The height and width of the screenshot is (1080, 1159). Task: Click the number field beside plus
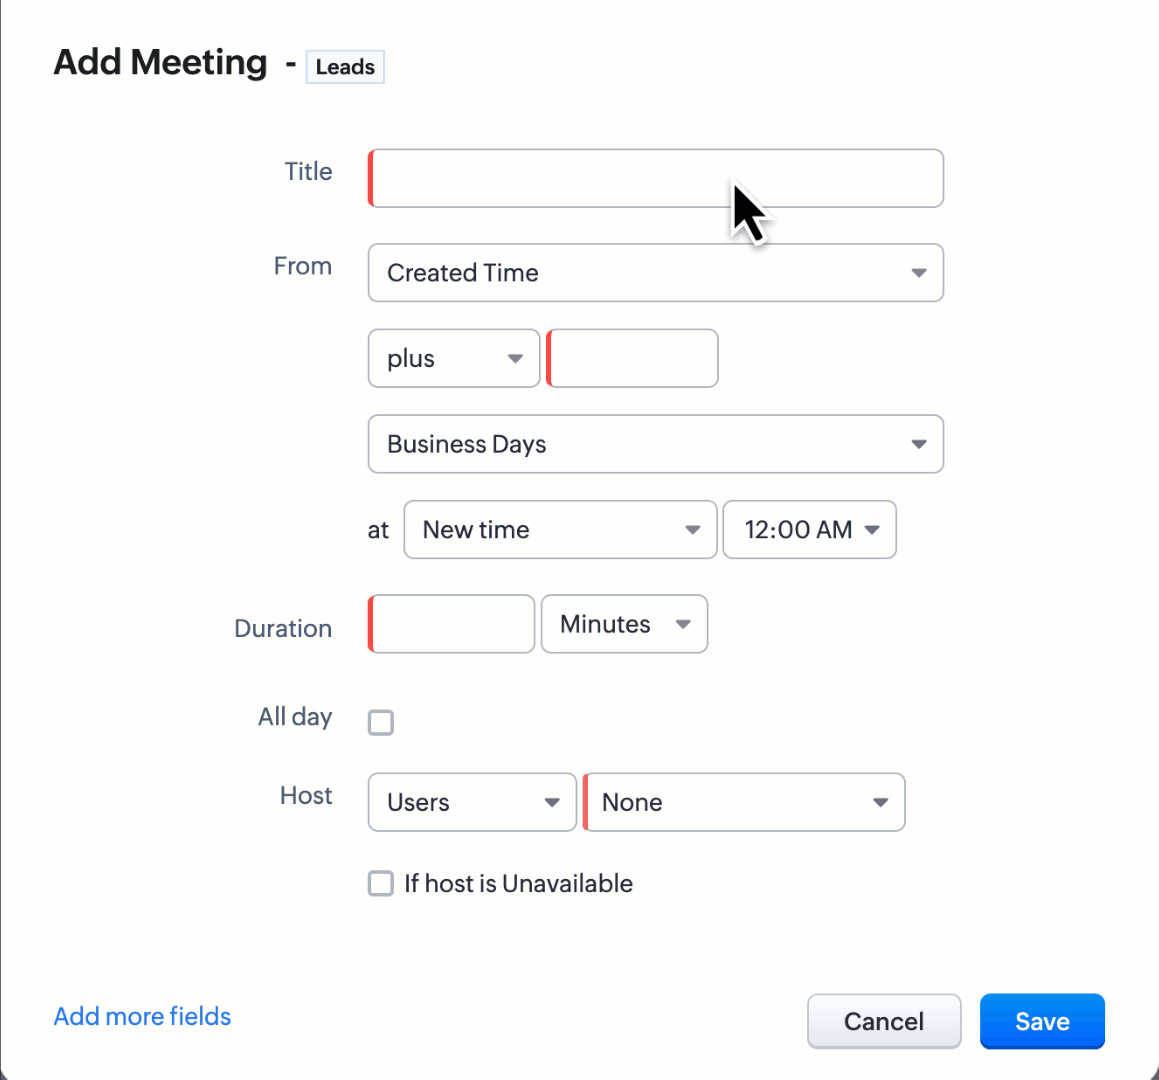pyautogui.click(x=633, y=359)
